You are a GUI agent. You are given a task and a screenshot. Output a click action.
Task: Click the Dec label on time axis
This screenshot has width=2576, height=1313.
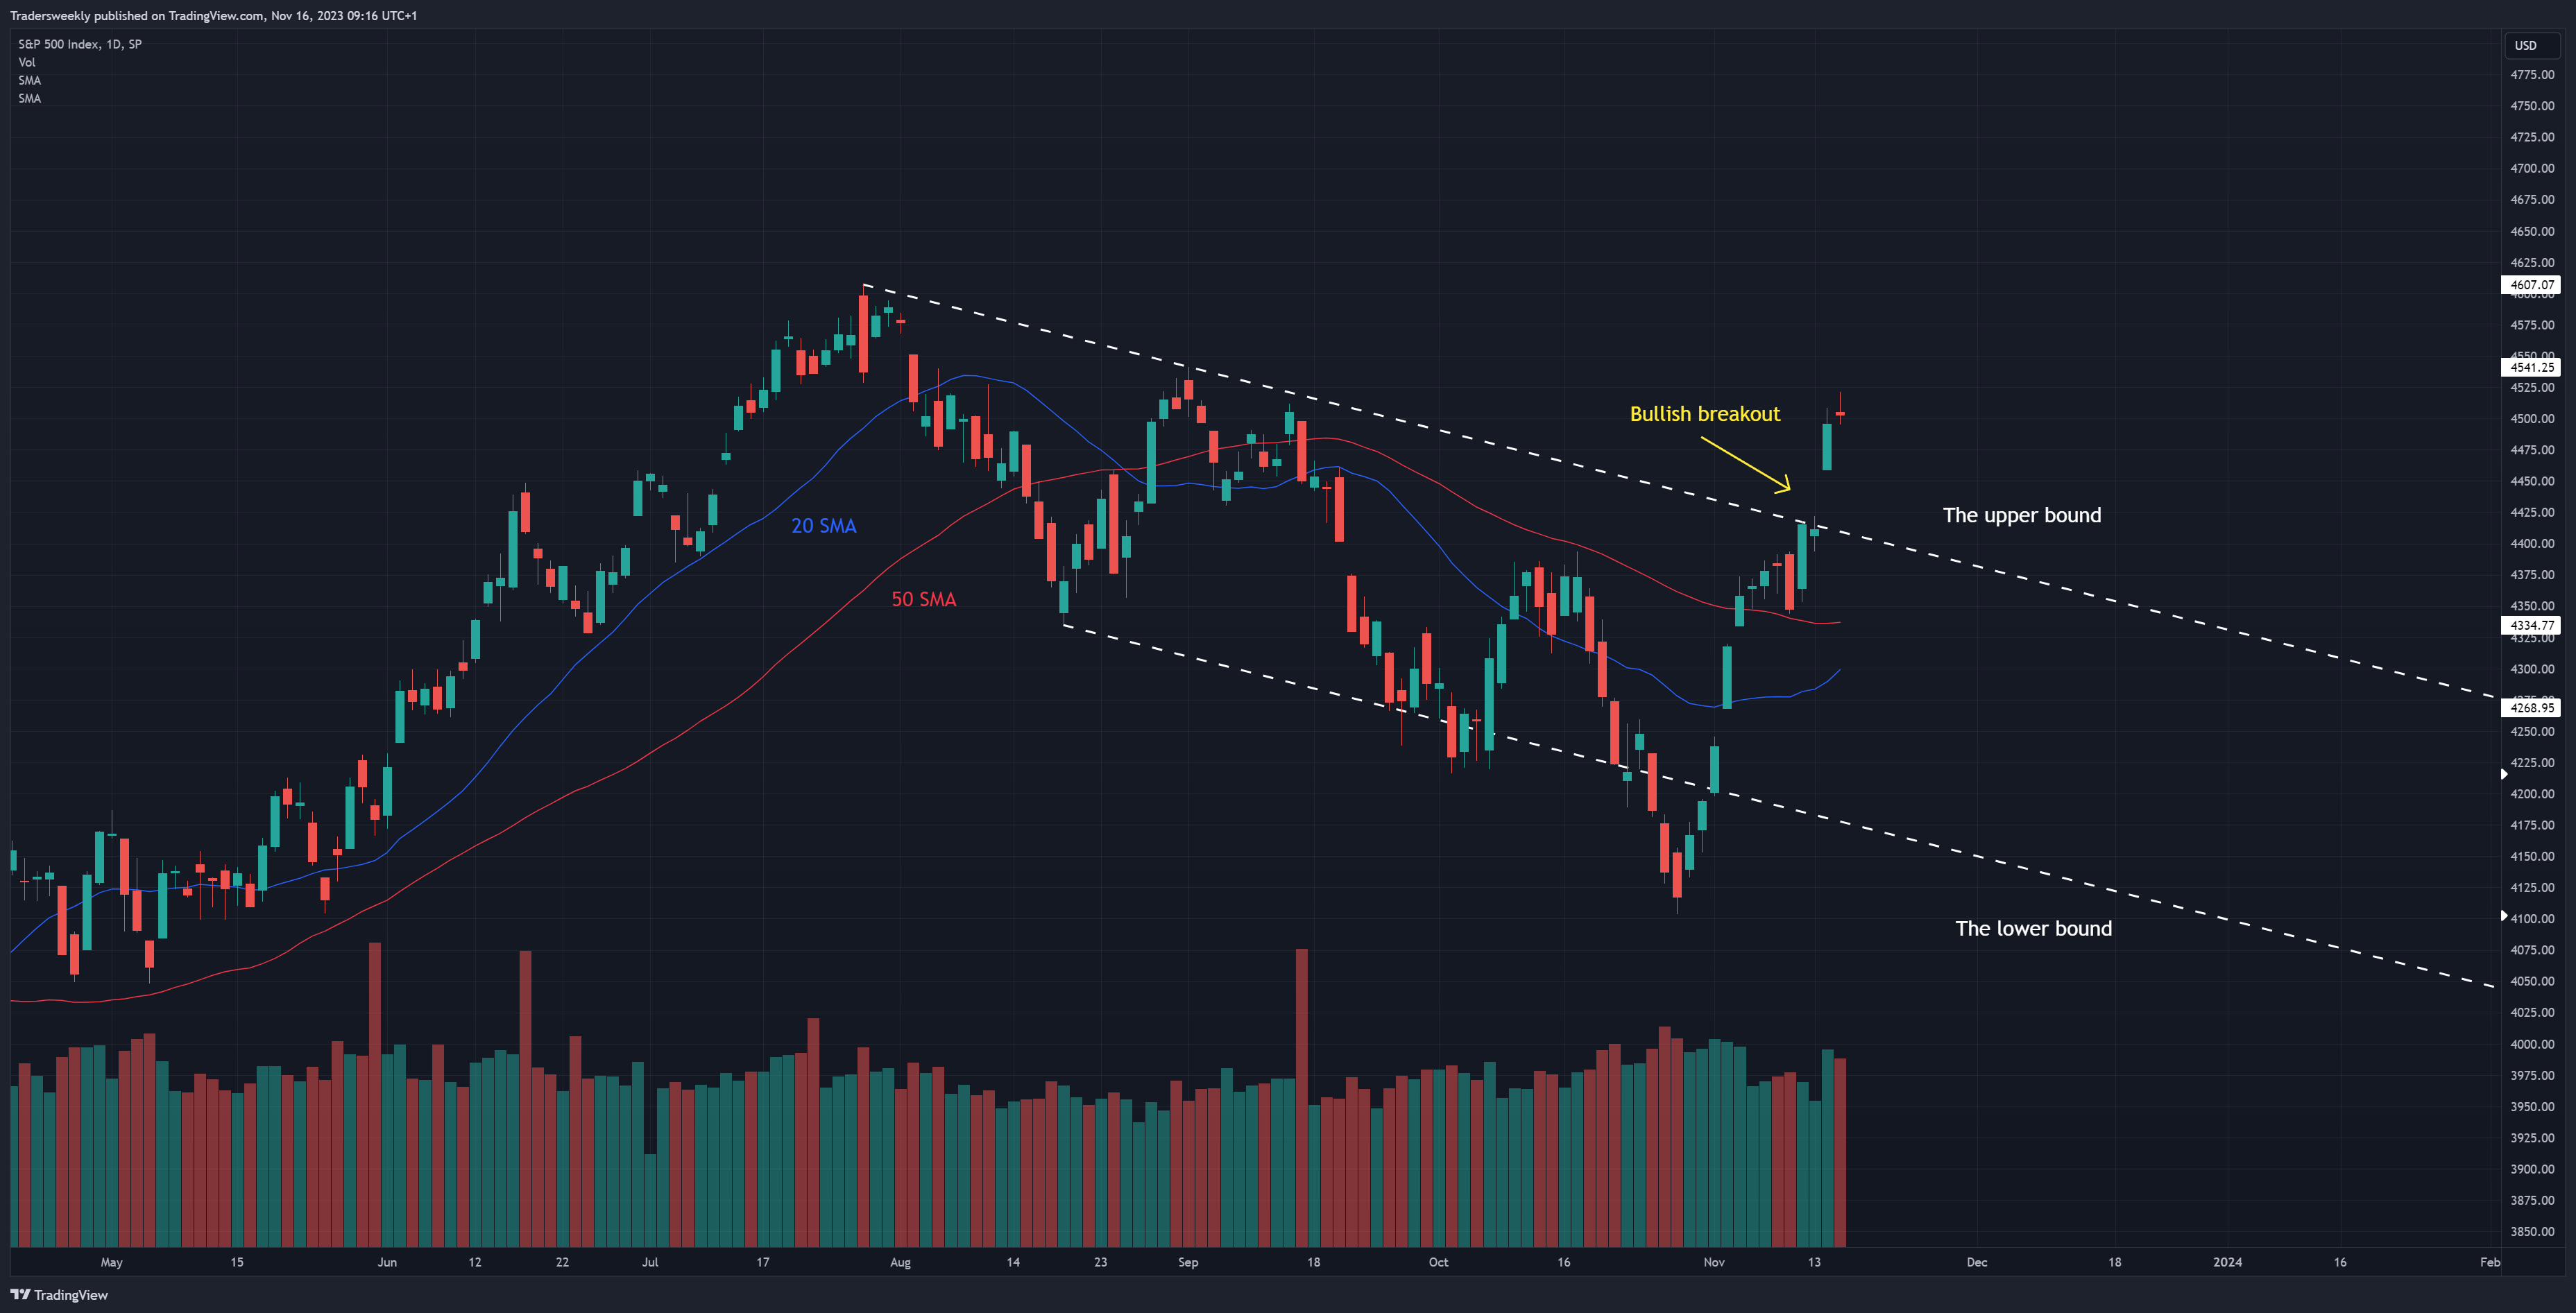tap(1977, 1262)
